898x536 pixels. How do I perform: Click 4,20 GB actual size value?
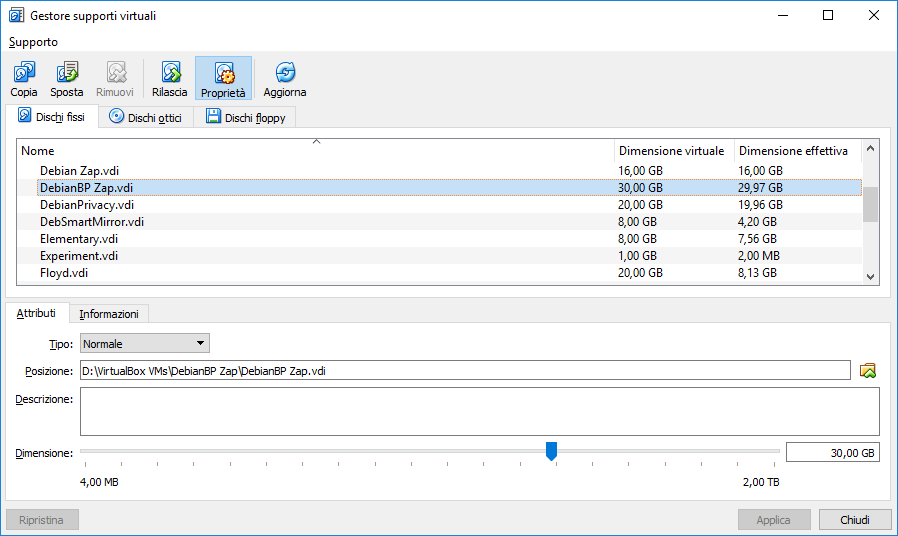coord(757,222)
